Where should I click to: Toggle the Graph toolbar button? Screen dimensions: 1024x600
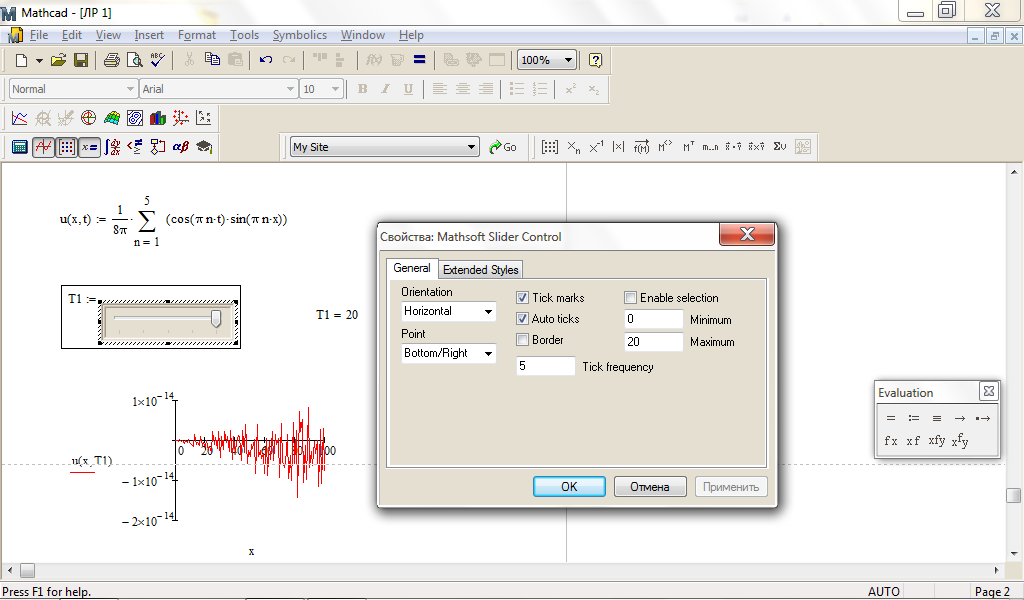[x=43, y=147]
